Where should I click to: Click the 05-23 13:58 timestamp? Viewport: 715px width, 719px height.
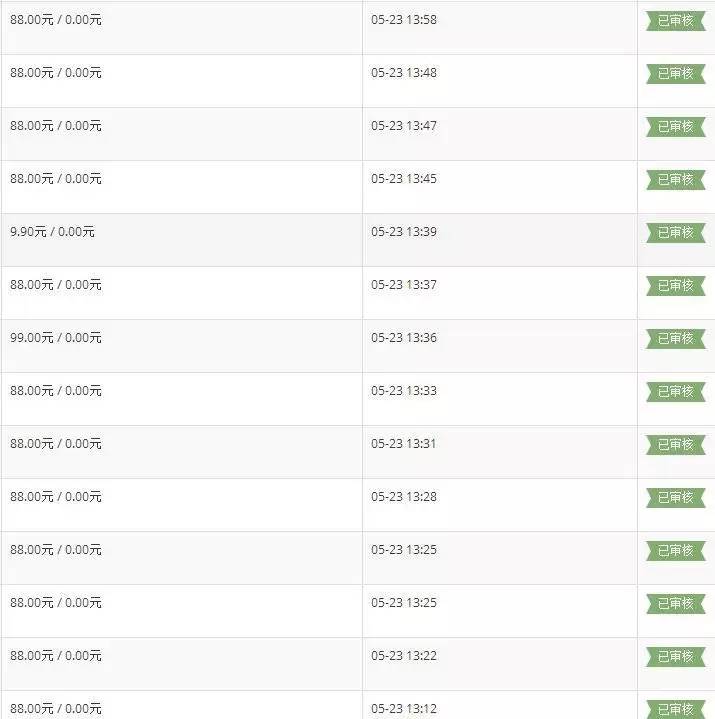coord(404,20)
